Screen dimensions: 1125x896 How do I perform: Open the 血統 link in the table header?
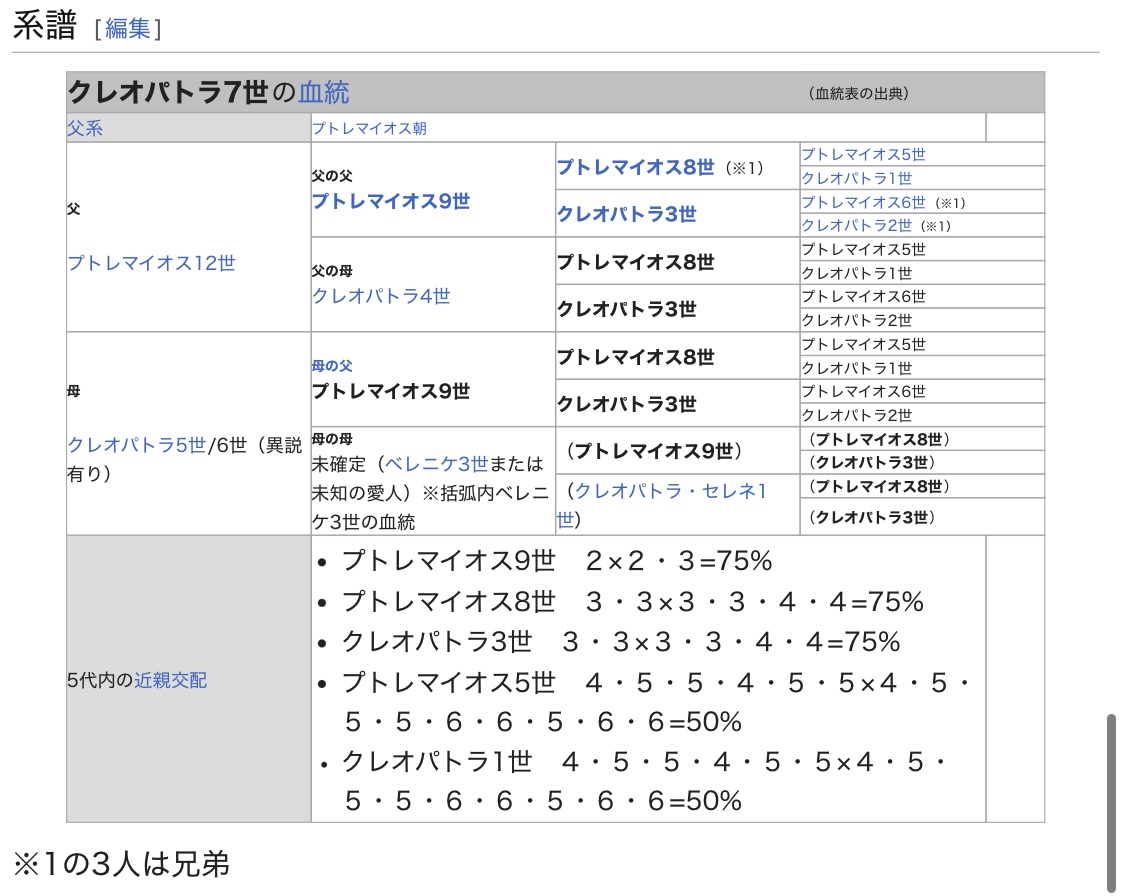[x=324, y=93]
